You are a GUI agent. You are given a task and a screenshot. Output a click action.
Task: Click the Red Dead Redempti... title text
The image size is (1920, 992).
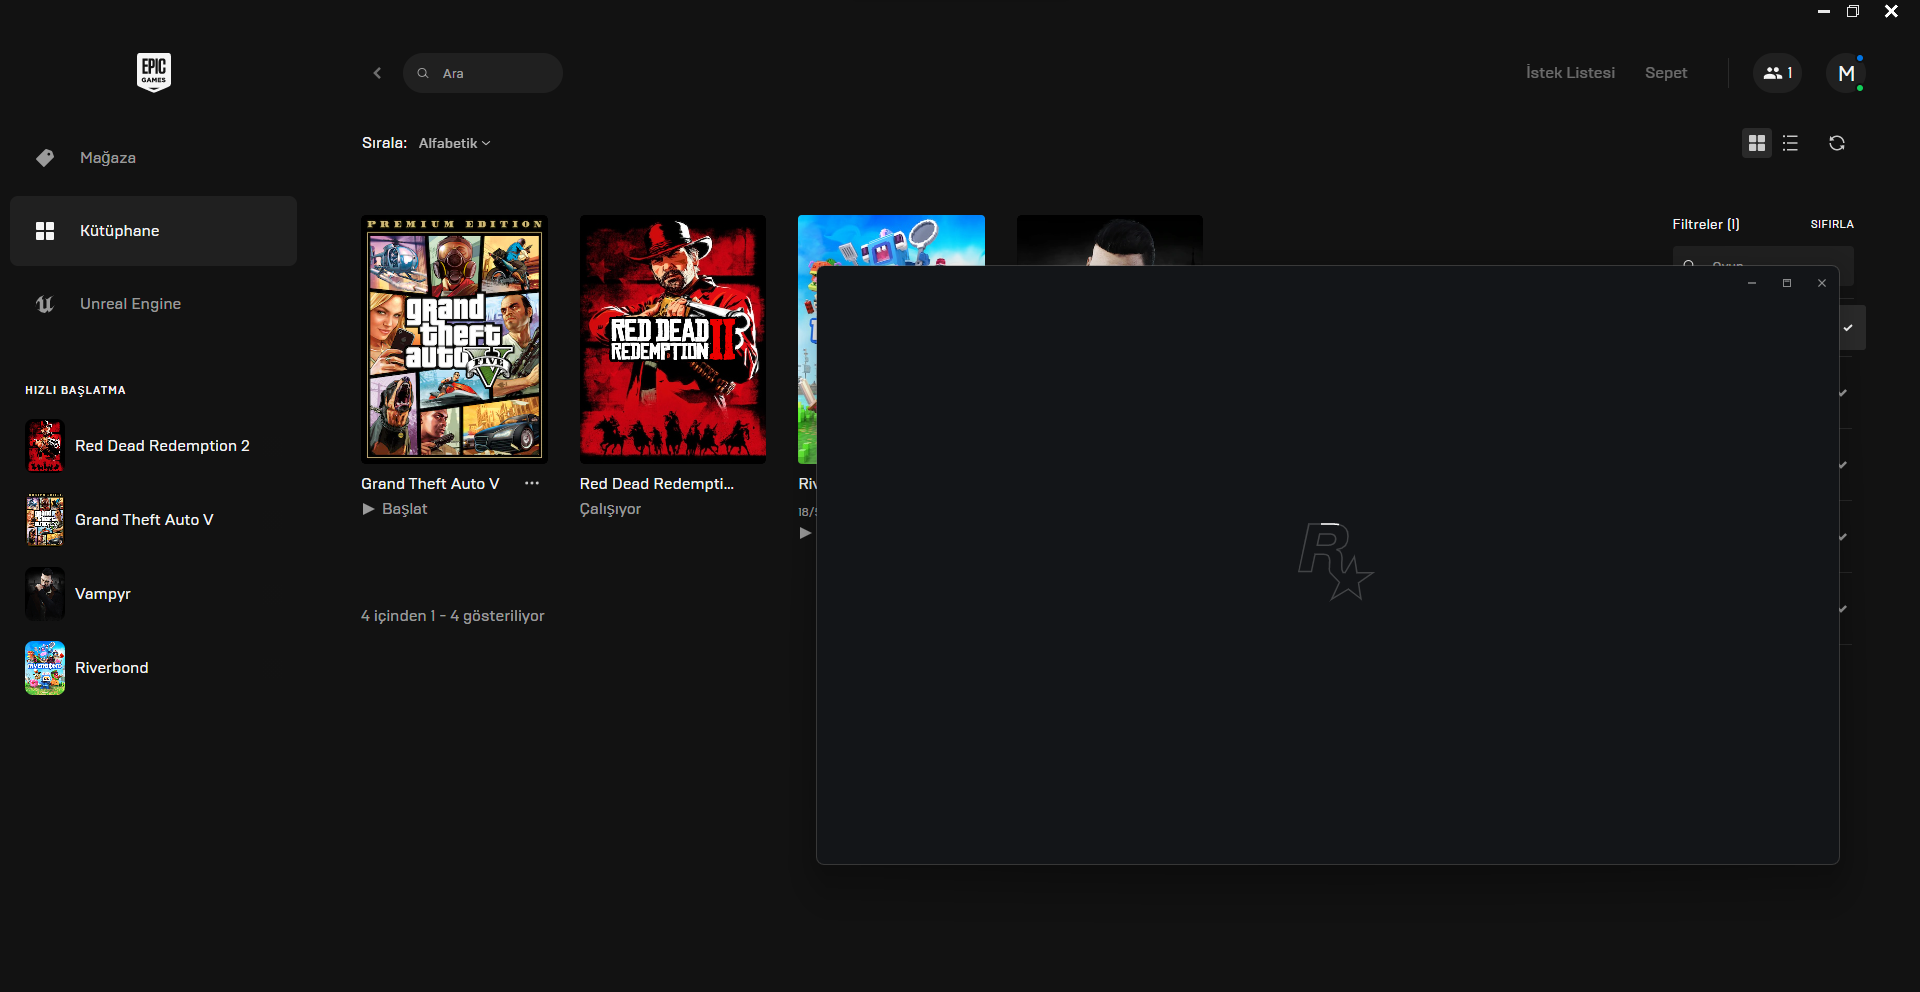[657, 484]
